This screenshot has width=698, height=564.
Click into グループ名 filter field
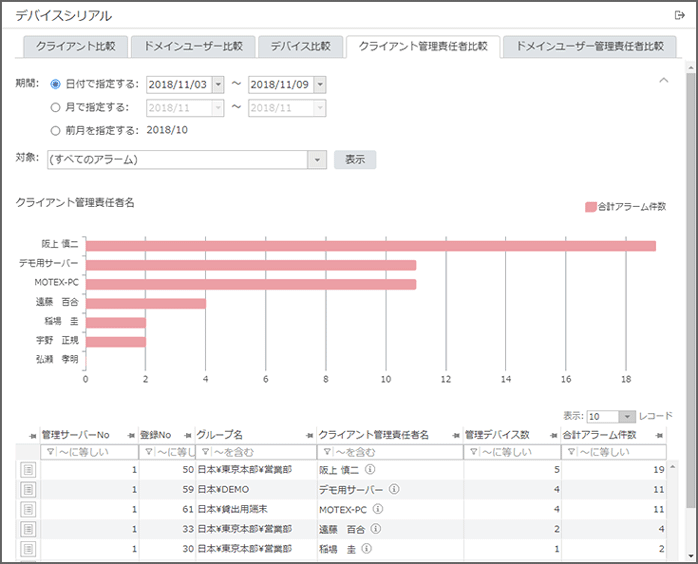pos(256,452)
